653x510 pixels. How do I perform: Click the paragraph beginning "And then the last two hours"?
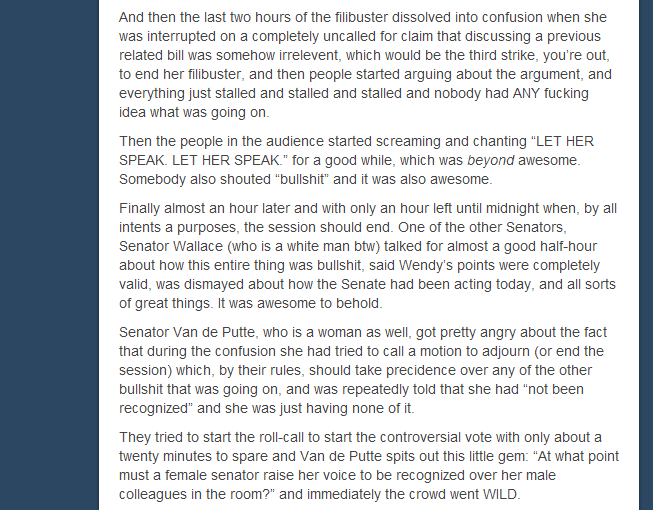(x=365, y=65)
